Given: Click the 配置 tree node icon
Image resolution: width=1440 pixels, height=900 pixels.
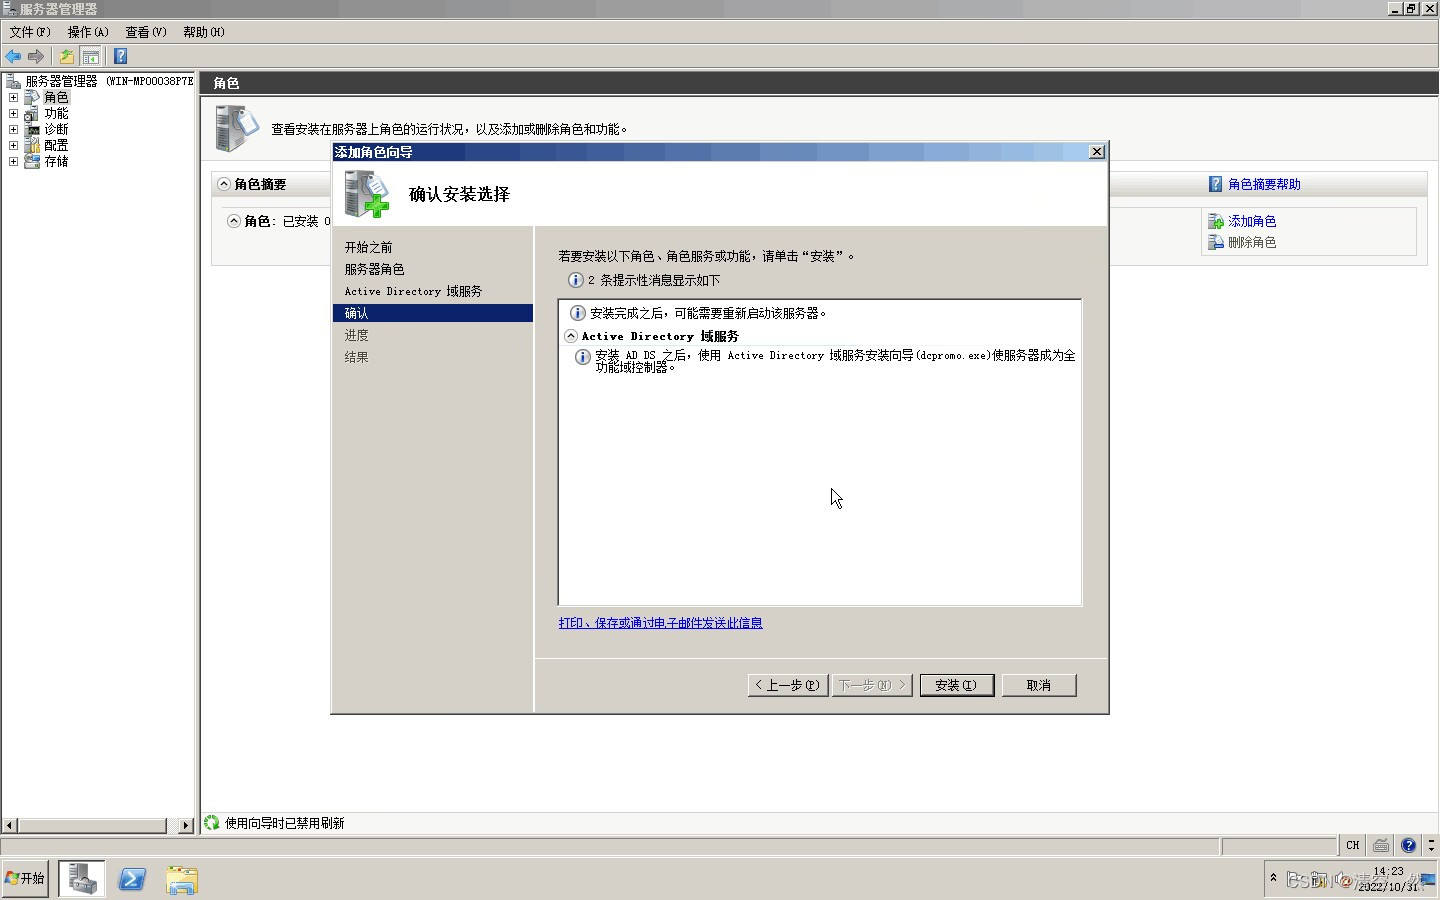Looking at the screenshot, I should coord(32,146).
